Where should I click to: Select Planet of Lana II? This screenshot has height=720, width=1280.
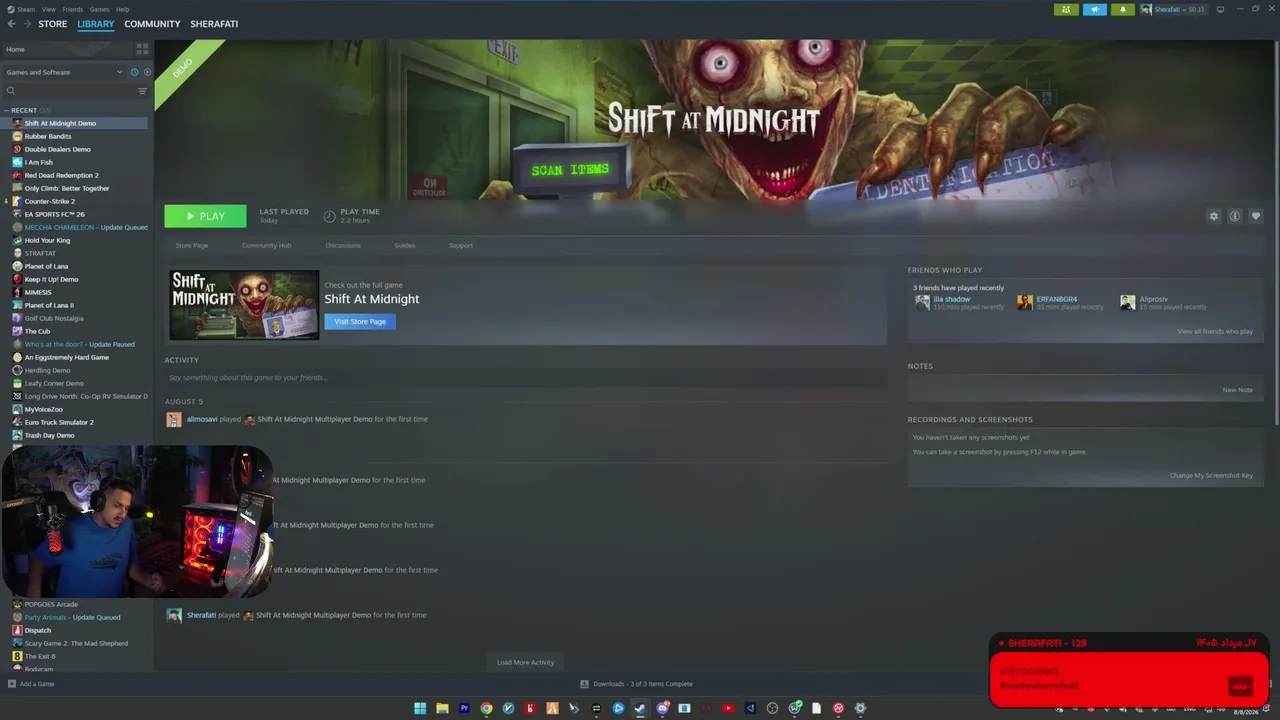(49, 305)
